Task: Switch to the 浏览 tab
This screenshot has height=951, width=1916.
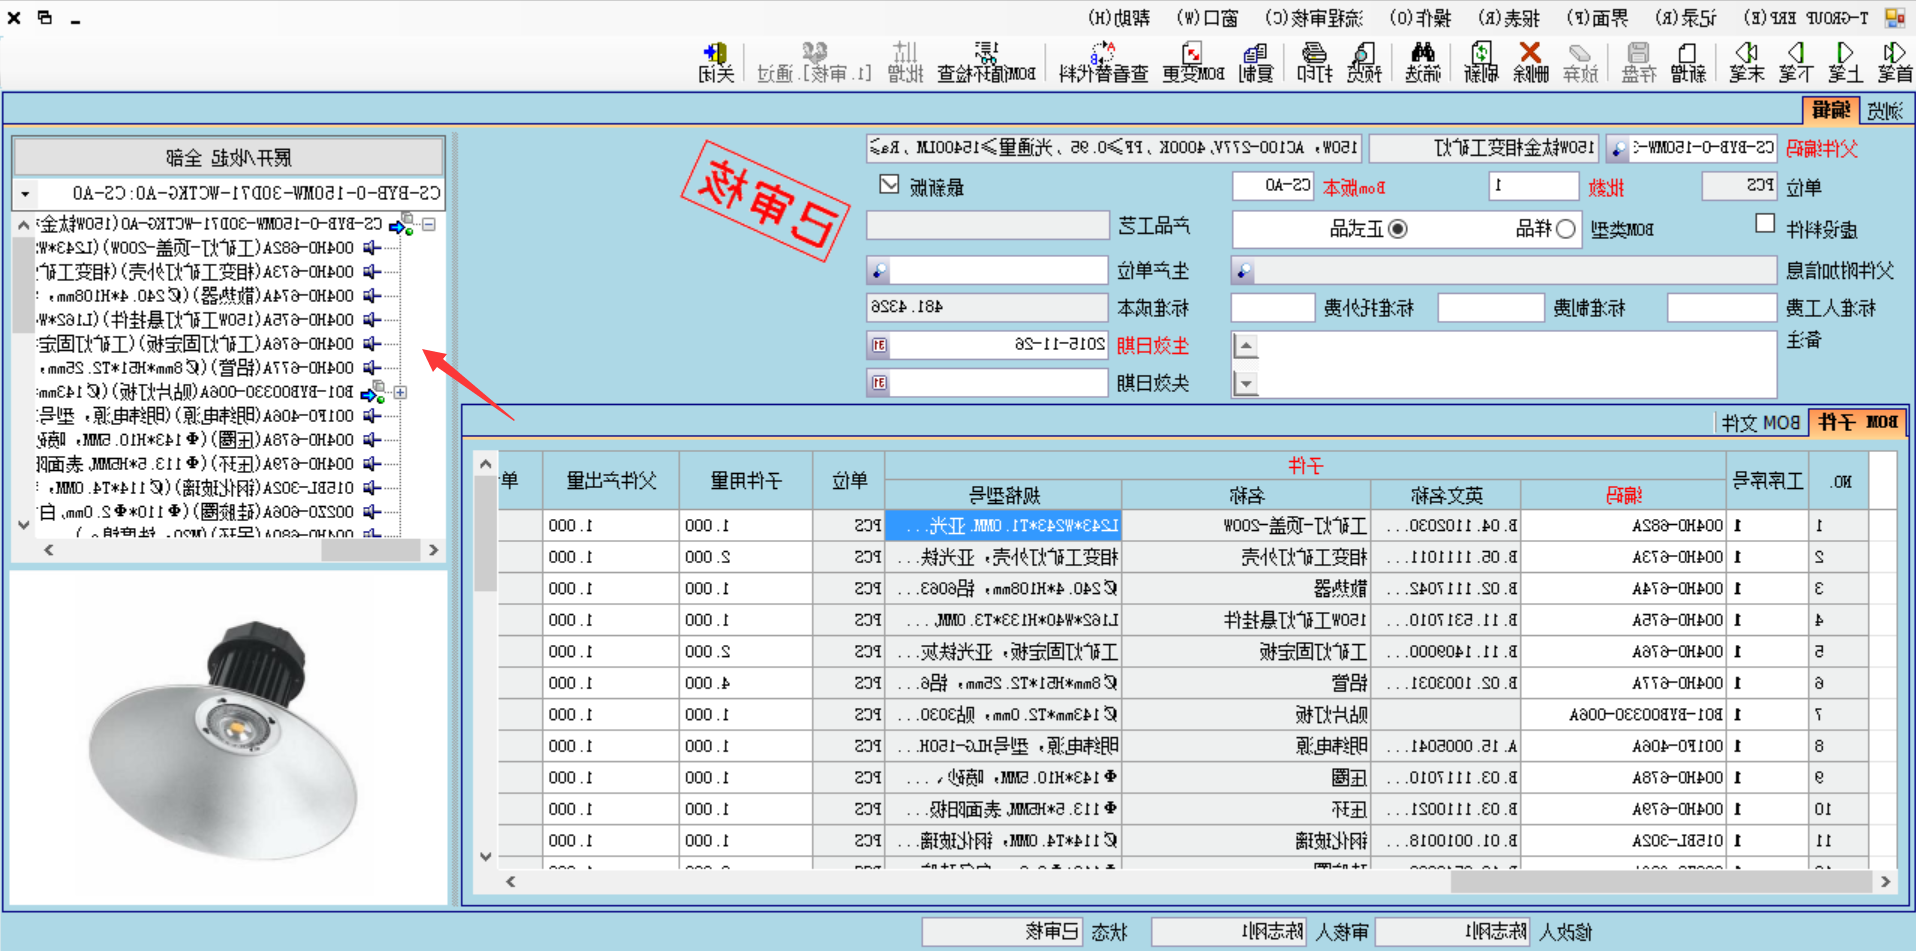Action: 1886,110
